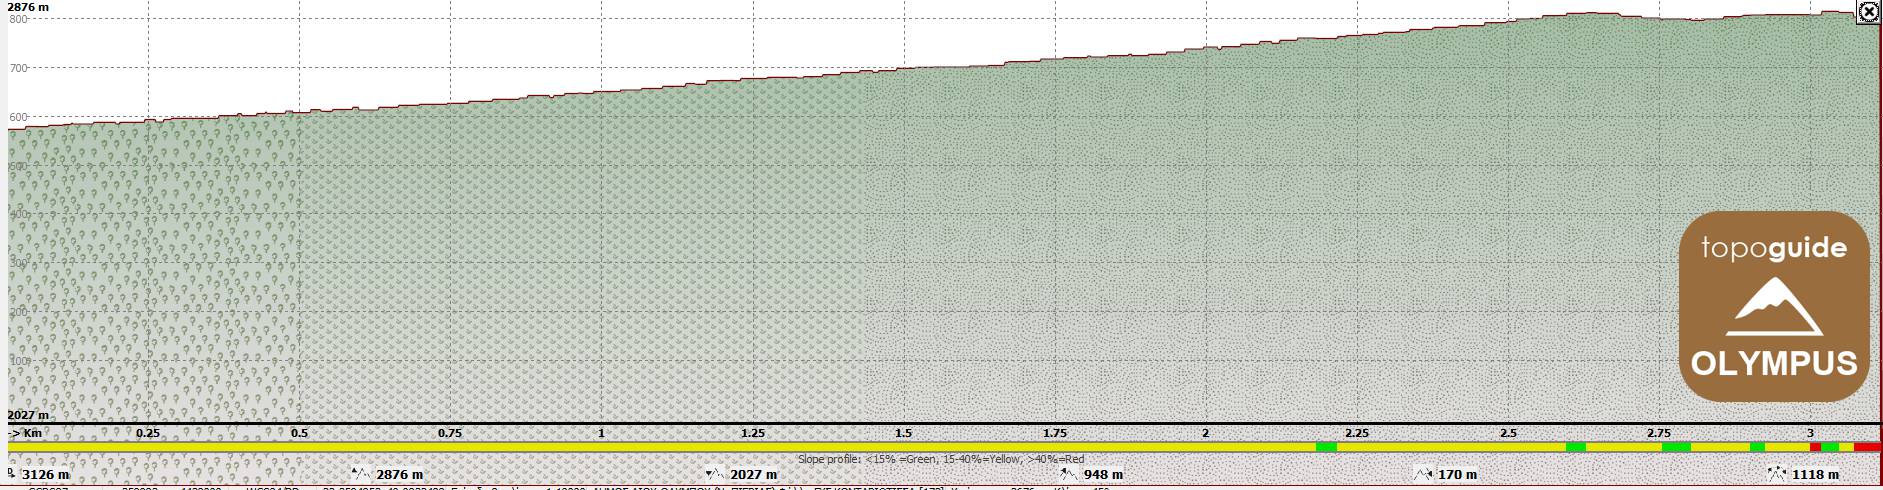Click the '-> Km' axis unit label
1883x490 pixels.
point(25,433)
